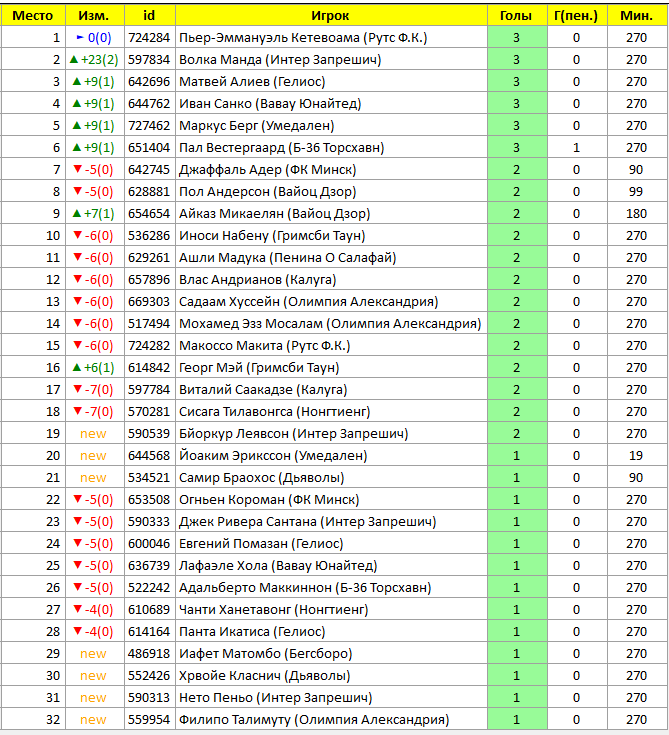Screen dimensions: 669x735
Task: Select cell Огньен Короман (ФК Минск)
Action: tap(331, 500)
